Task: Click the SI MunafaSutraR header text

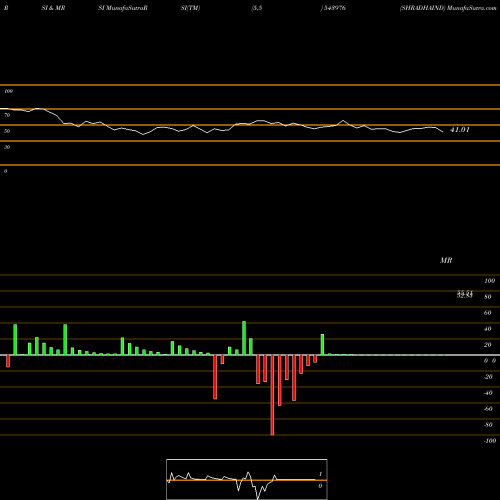Action: pos(123,8)
